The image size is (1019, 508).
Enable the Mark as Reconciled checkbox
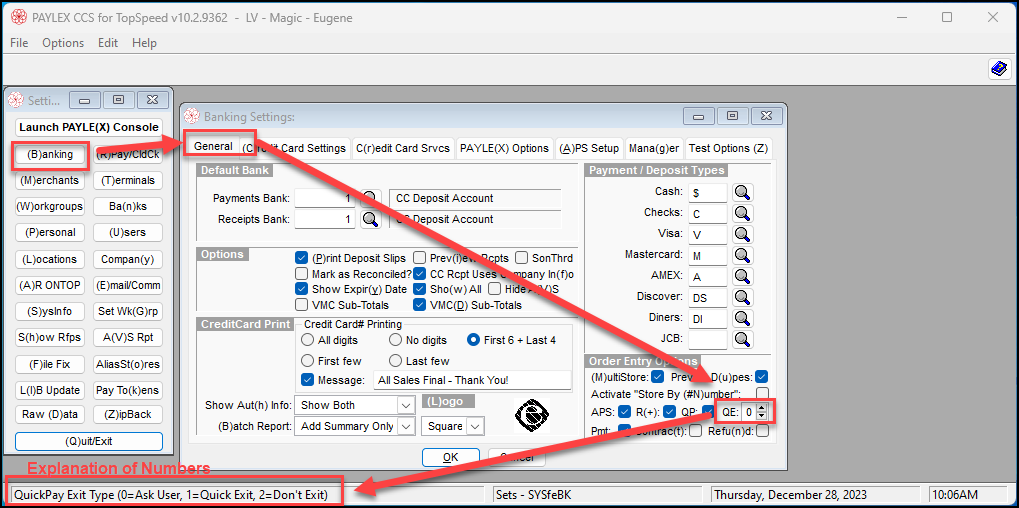click(x=301, y=273)
